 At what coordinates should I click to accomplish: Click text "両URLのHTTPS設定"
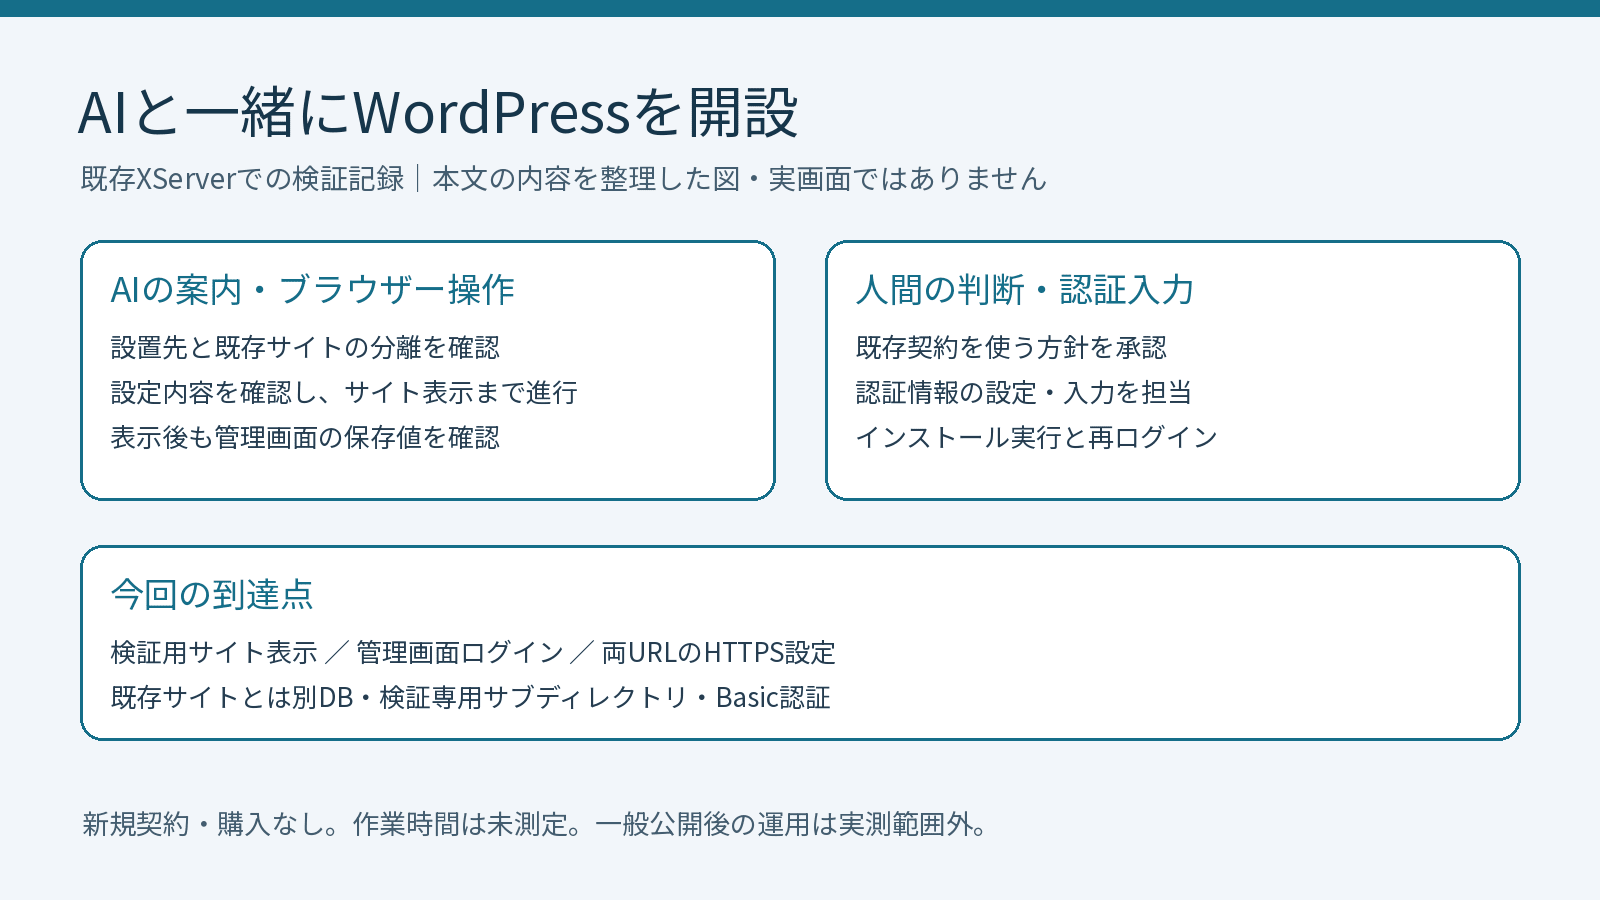719,653
